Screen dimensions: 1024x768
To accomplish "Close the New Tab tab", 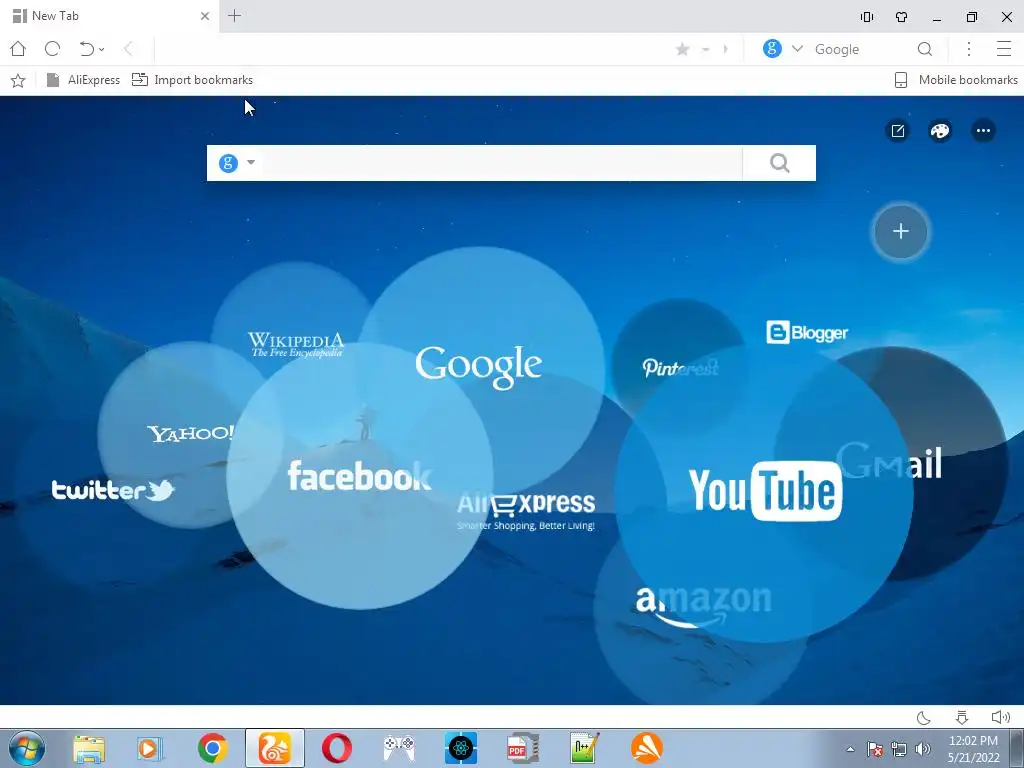I will coord(205,16).
